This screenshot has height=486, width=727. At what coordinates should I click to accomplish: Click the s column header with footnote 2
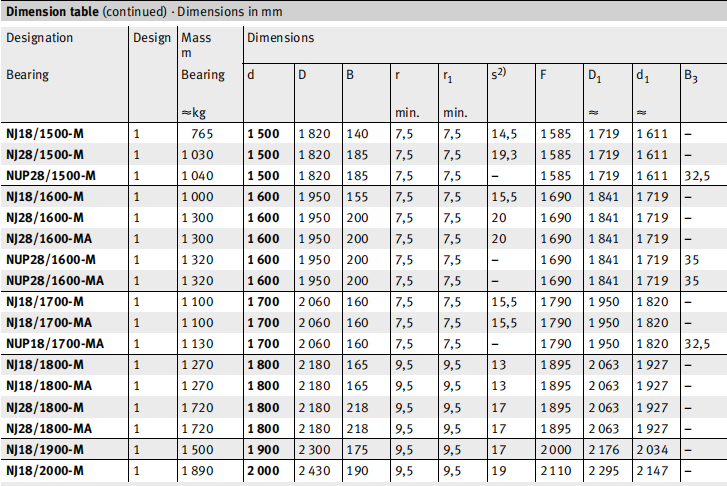click(501, 75)
